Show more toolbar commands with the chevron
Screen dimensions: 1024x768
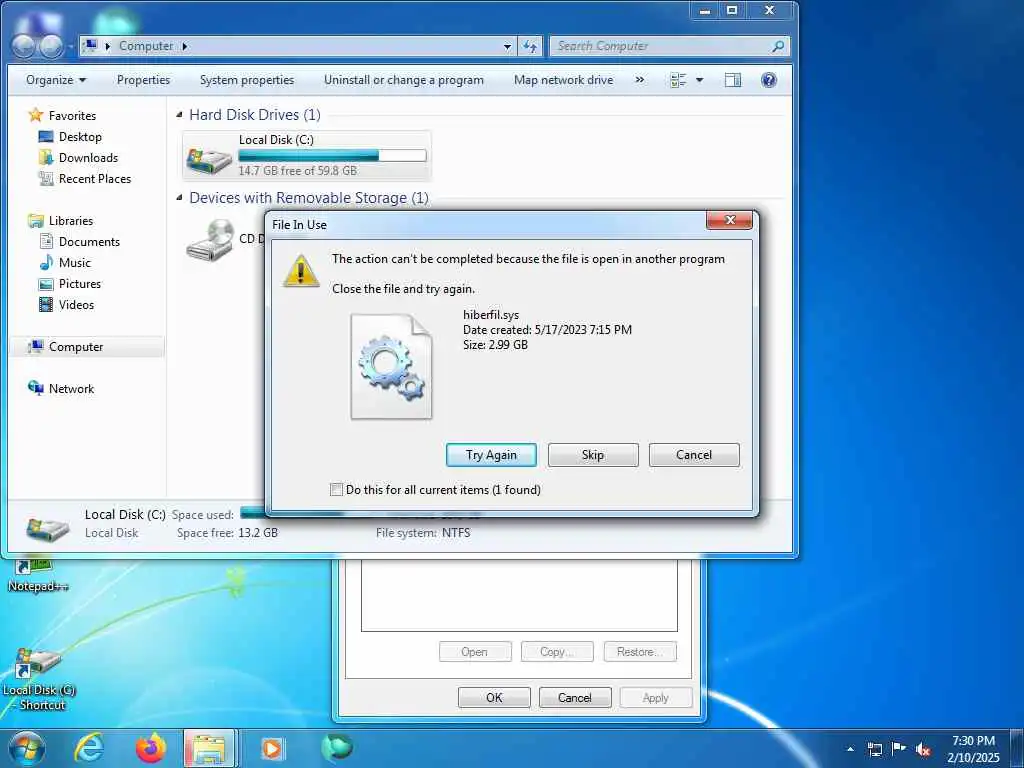[x=640, y=80]
